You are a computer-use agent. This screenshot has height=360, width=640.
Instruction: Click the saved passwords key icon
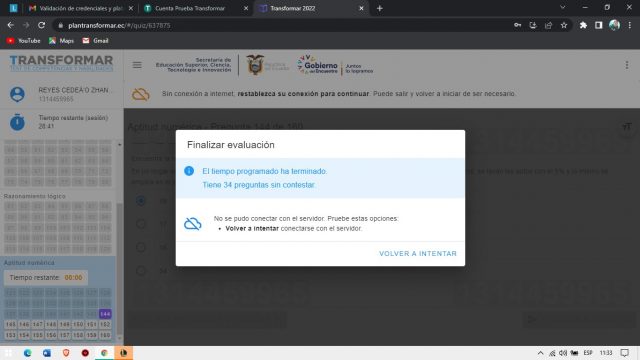point(517,25)
